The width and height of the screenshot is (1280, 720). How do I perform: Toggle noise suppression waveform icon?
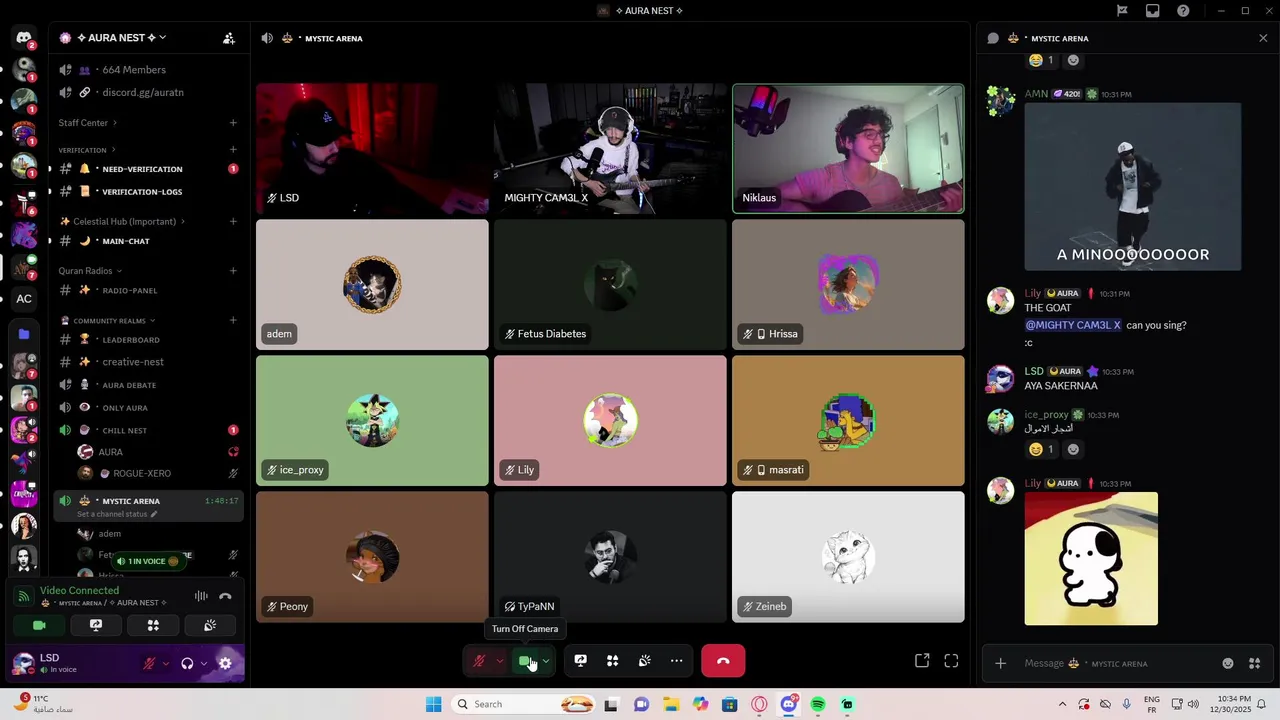[201, 596]
